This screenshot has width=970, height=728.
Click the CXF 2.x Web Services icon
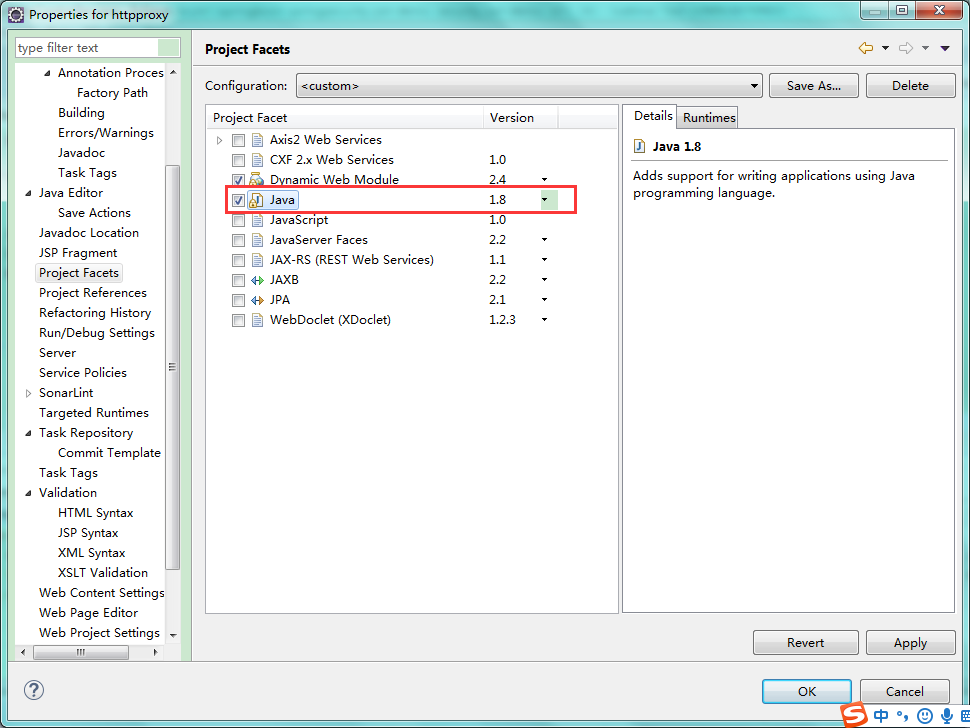click(x=257, y=160)
